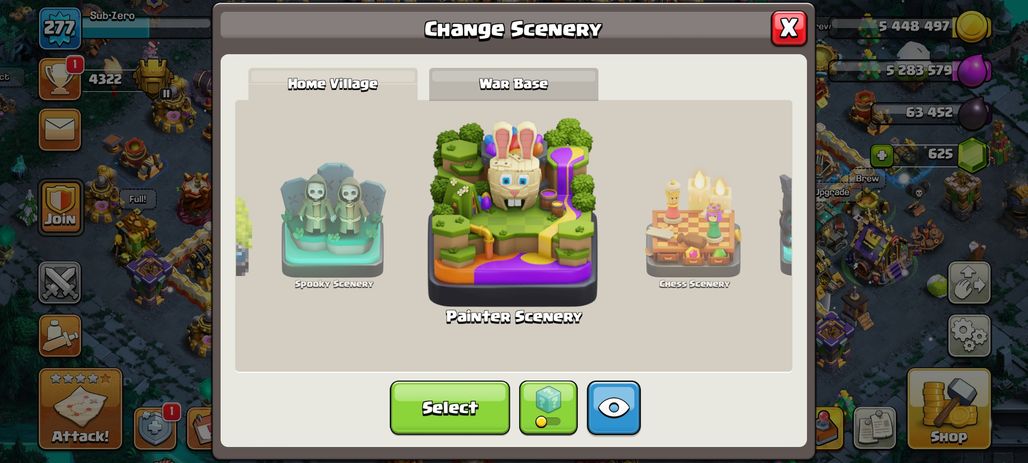
Task: Tap the Attack! map button
Action: click(x=80, y=409)
